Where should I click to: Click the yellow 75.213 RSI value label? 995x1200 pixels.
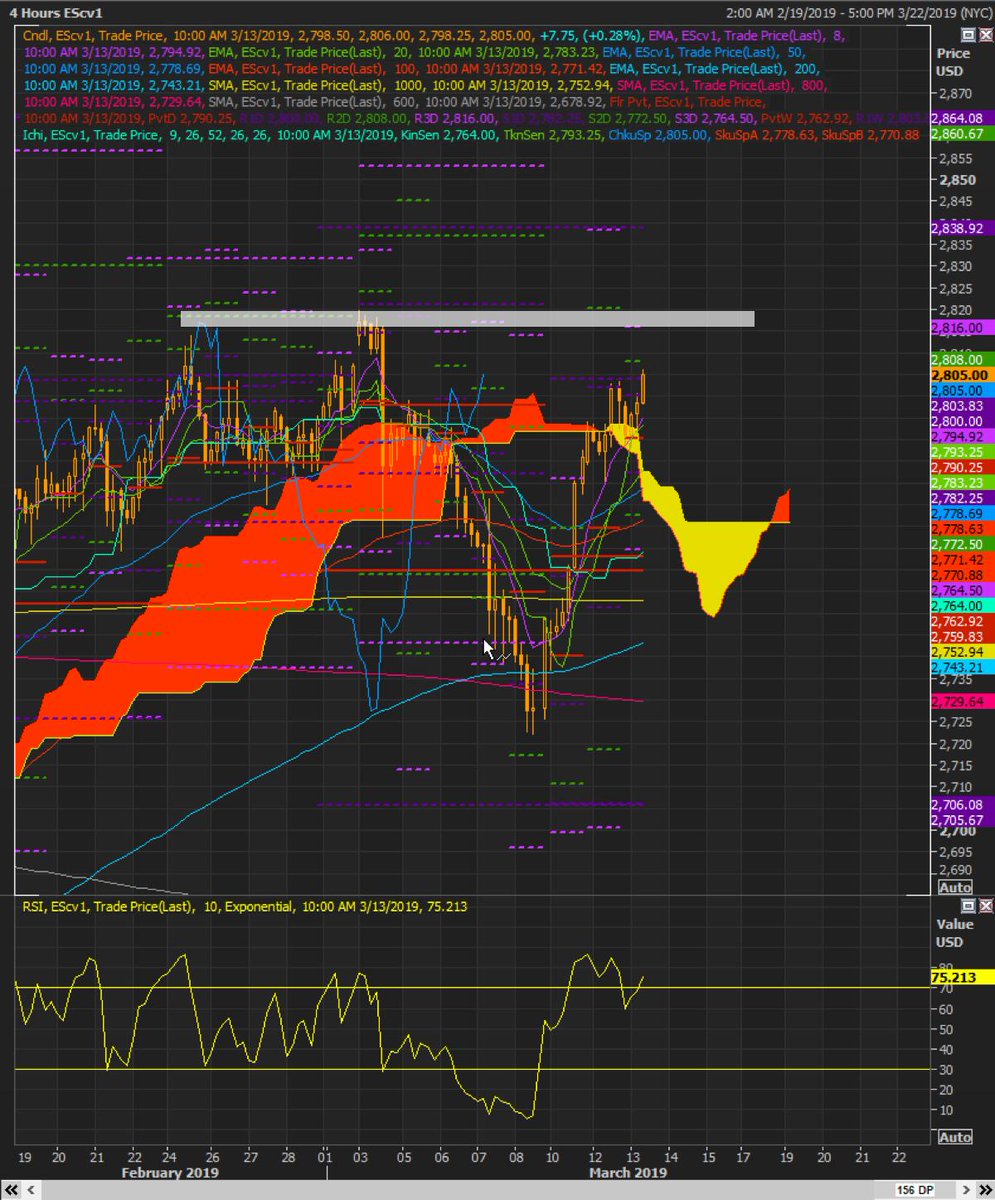(x=961, y=977)
